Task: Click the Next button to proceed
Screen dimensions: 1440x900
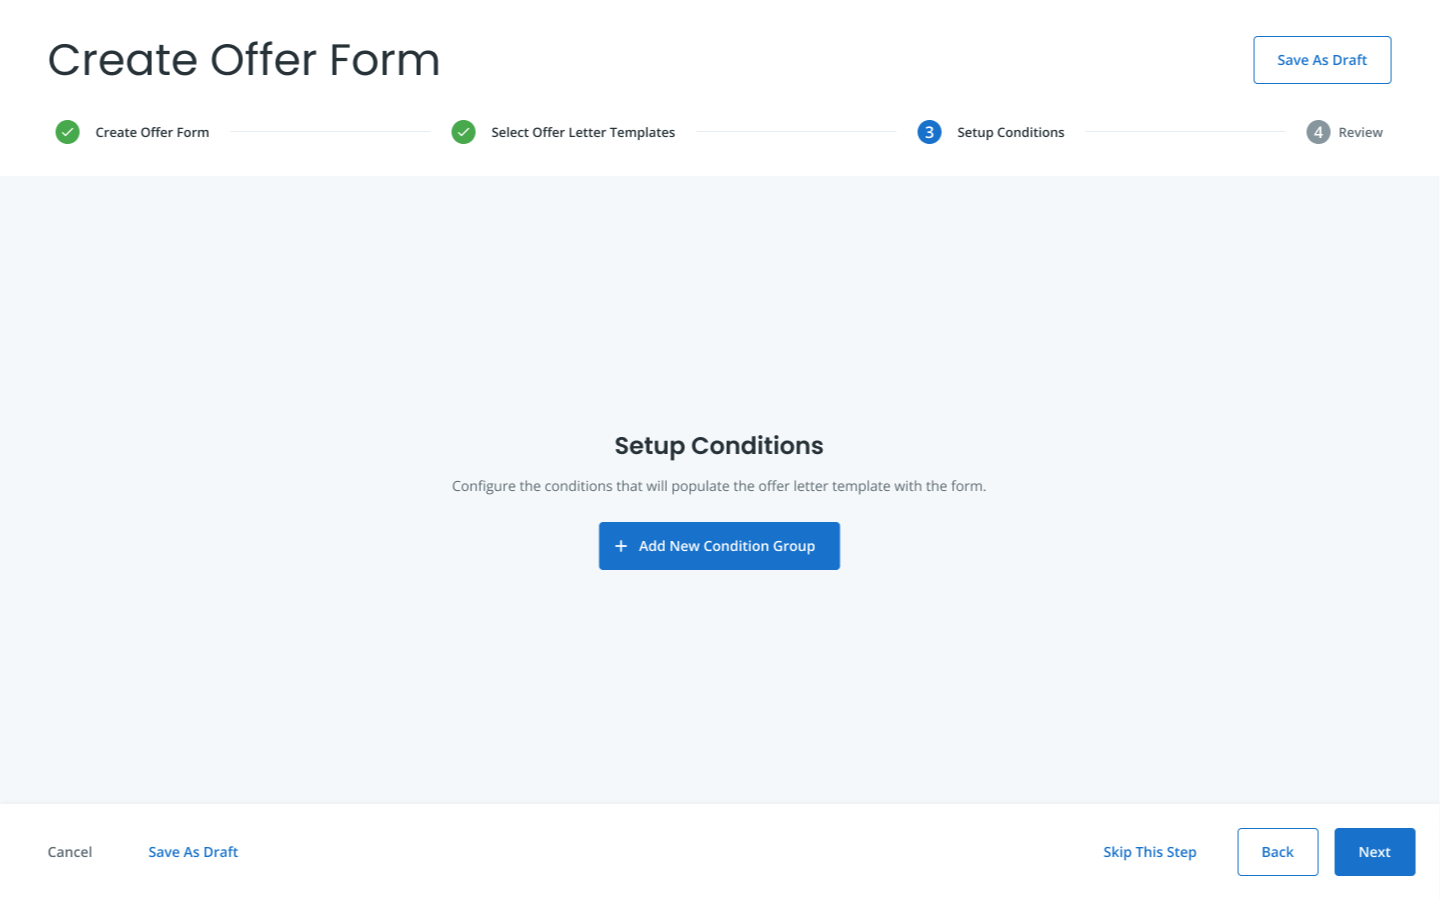Action: (x=1374, y=851)
